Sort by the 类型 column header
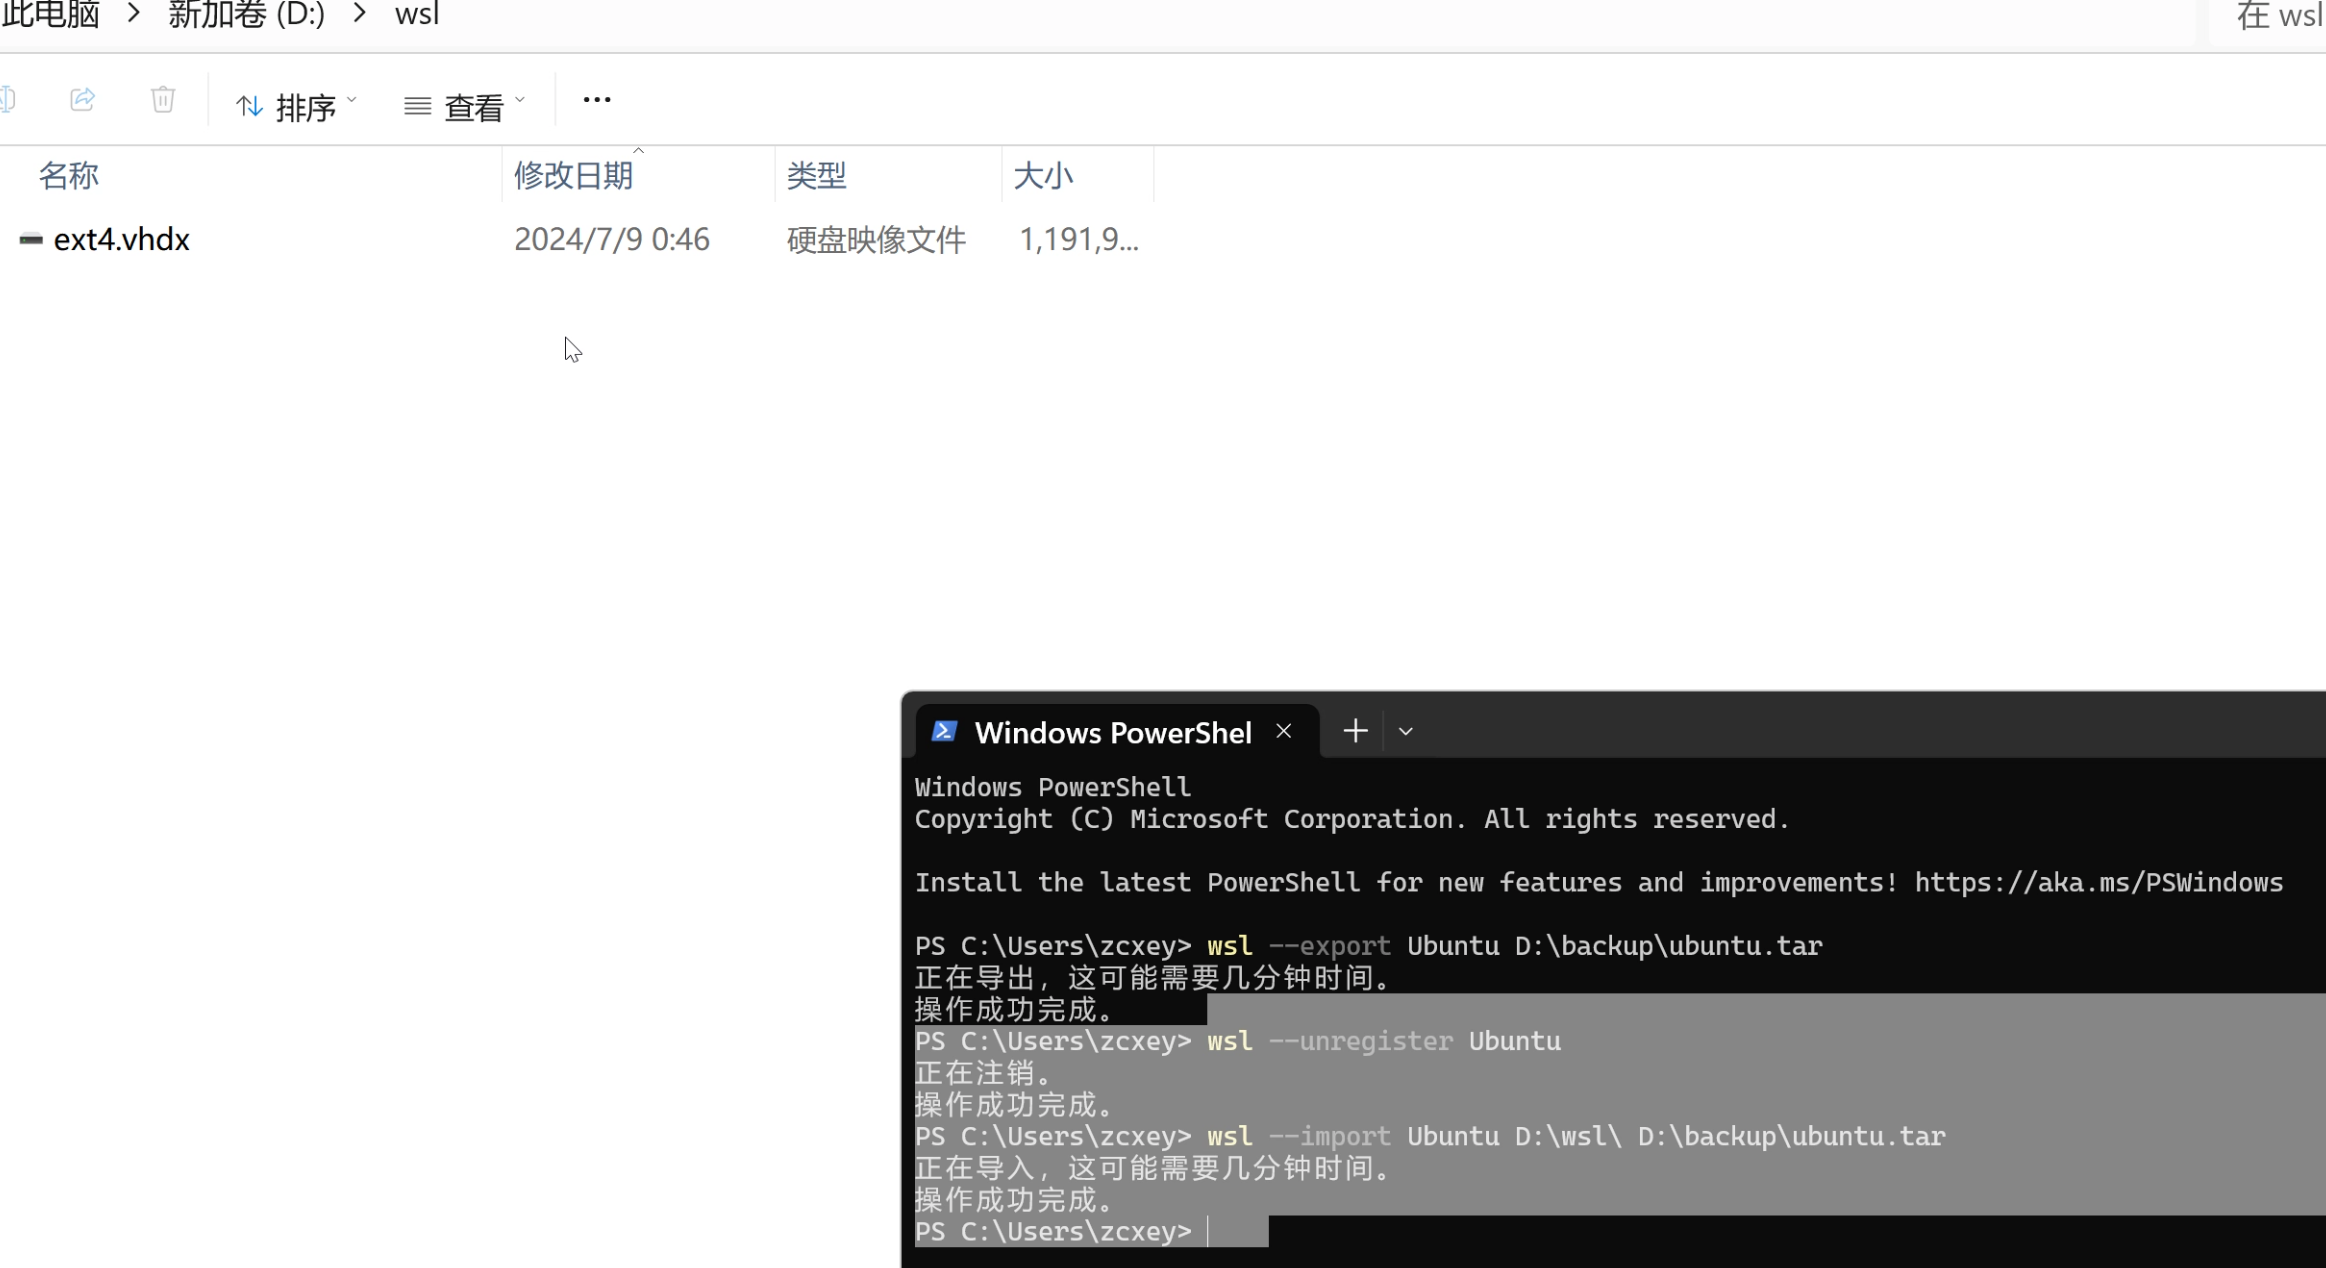 tap(814, 175)
